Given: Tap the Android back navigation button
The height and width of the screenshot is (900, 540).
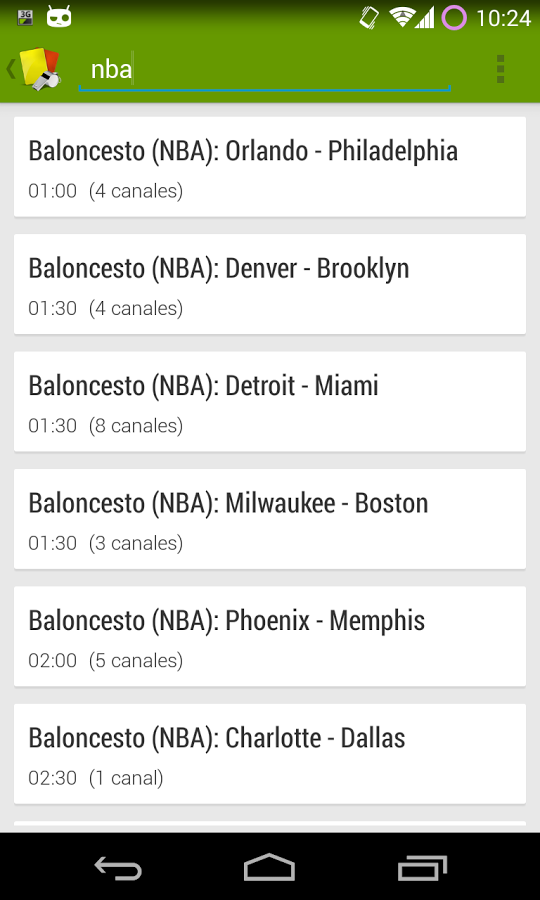Looking at the screenshot, I should [x=118, y=867].
